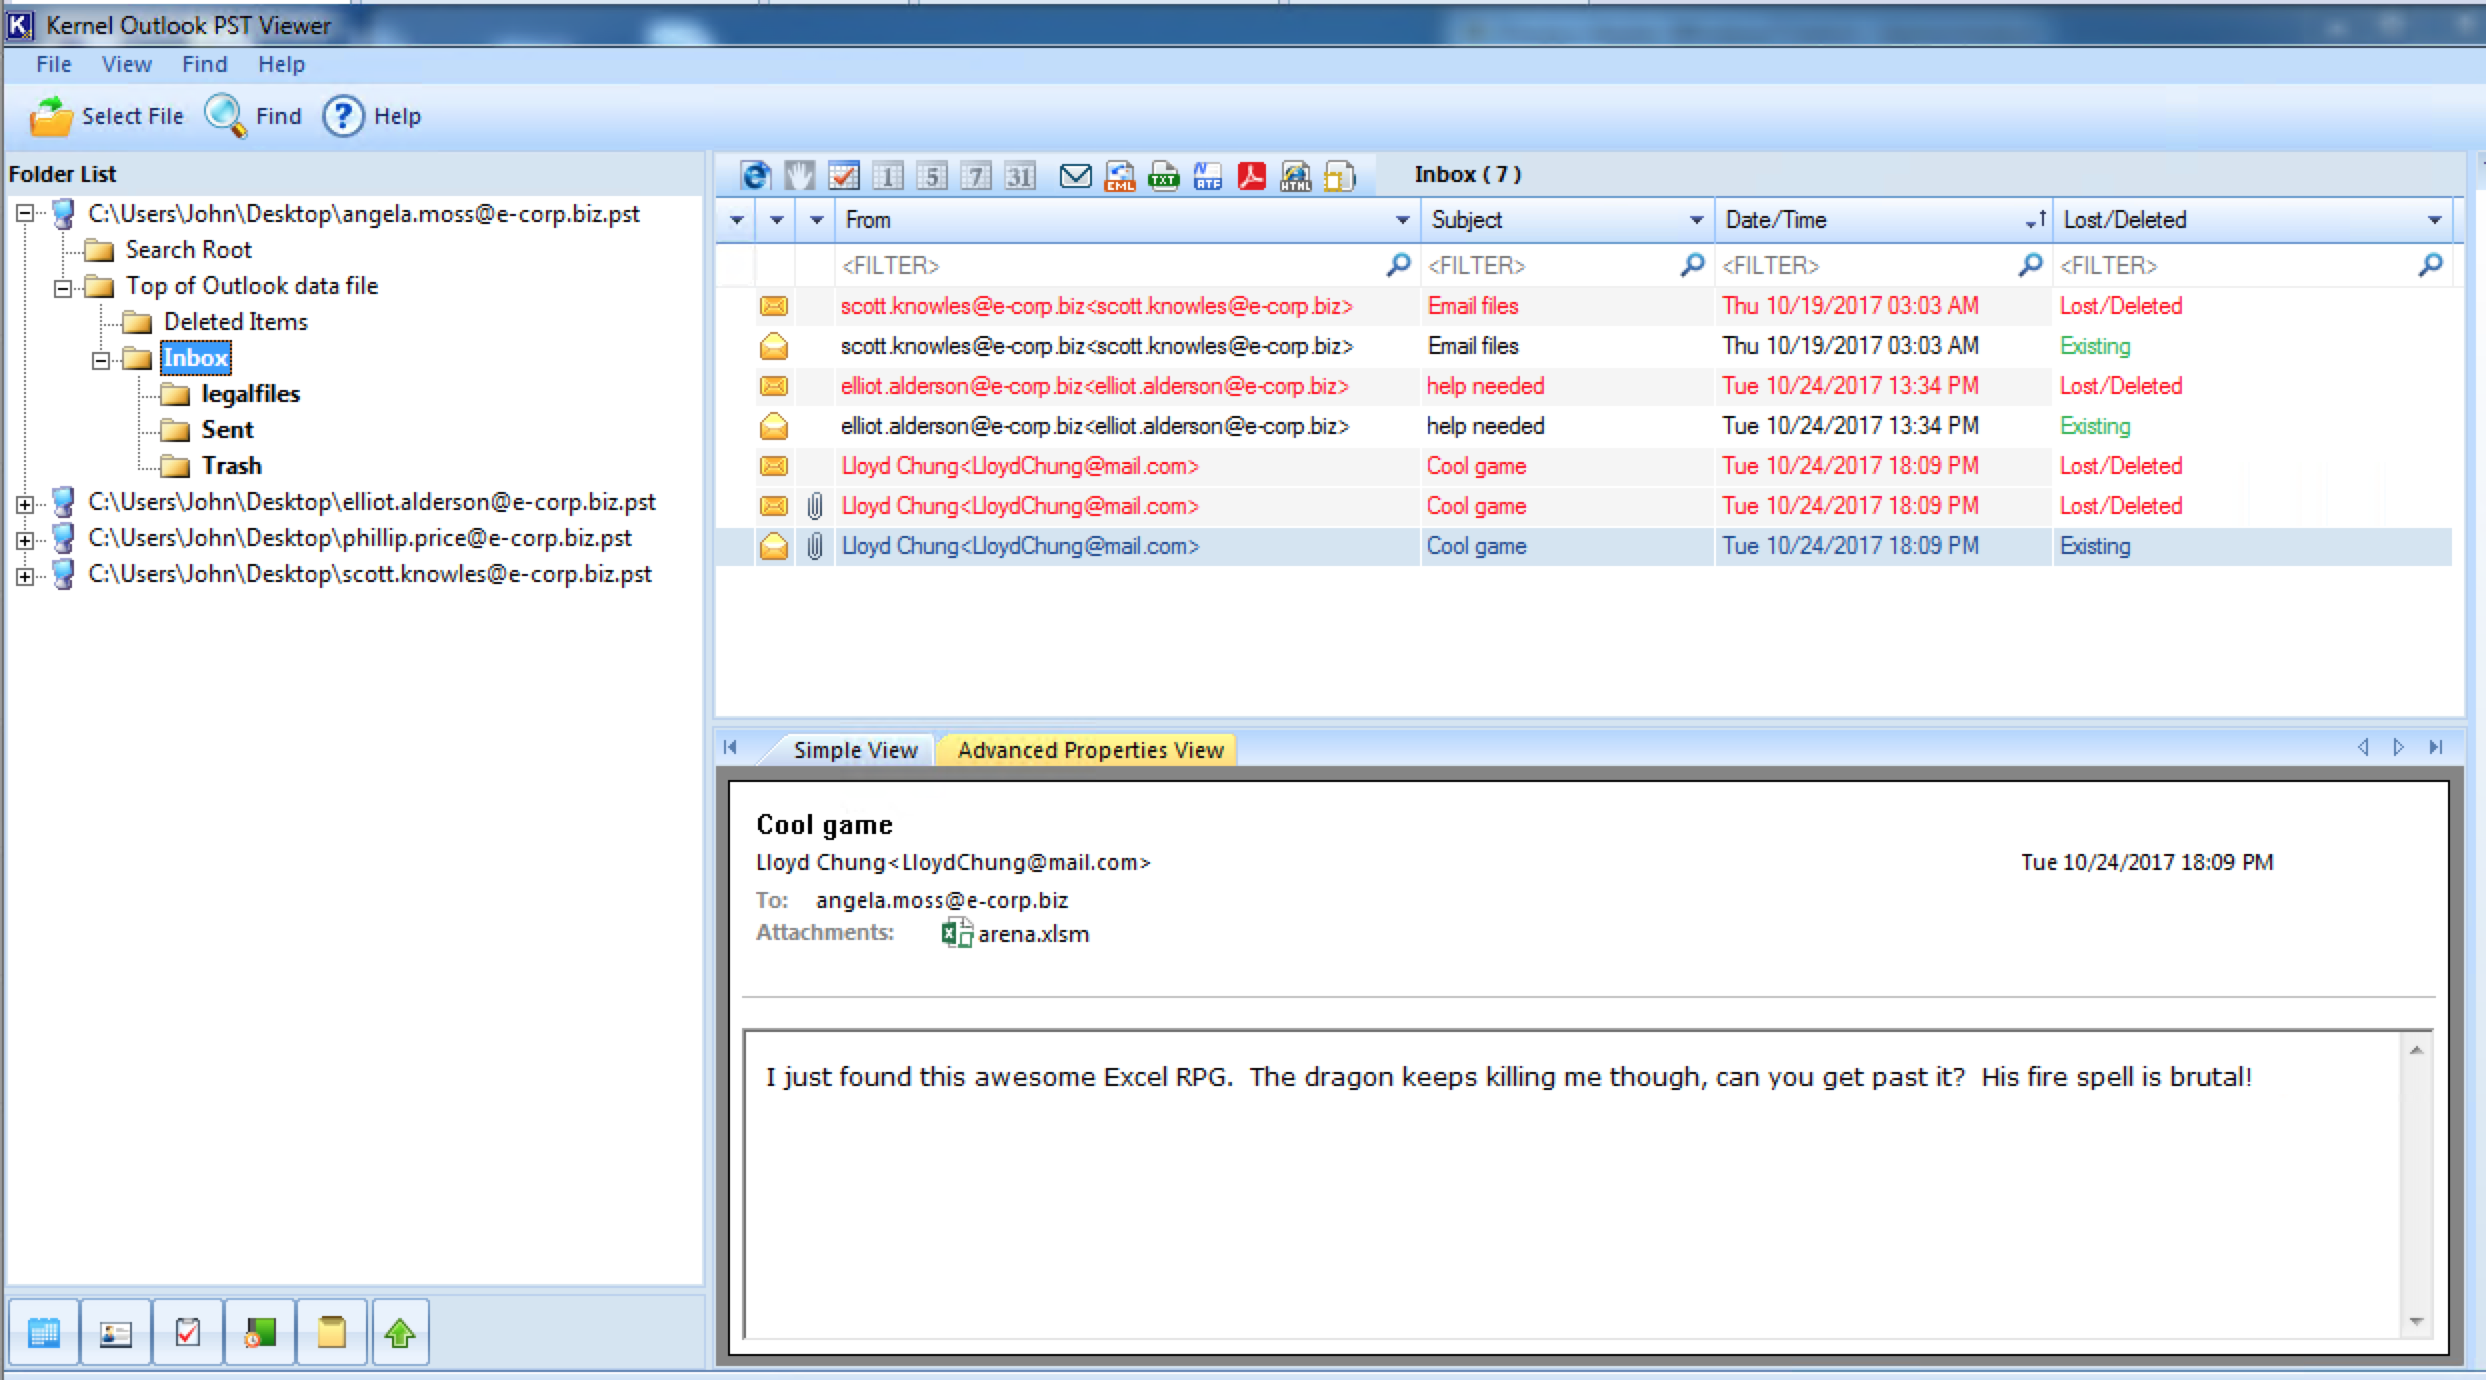Select the 1-day calendar view icon
The image size is (2486, 1380).
[887, 176]
